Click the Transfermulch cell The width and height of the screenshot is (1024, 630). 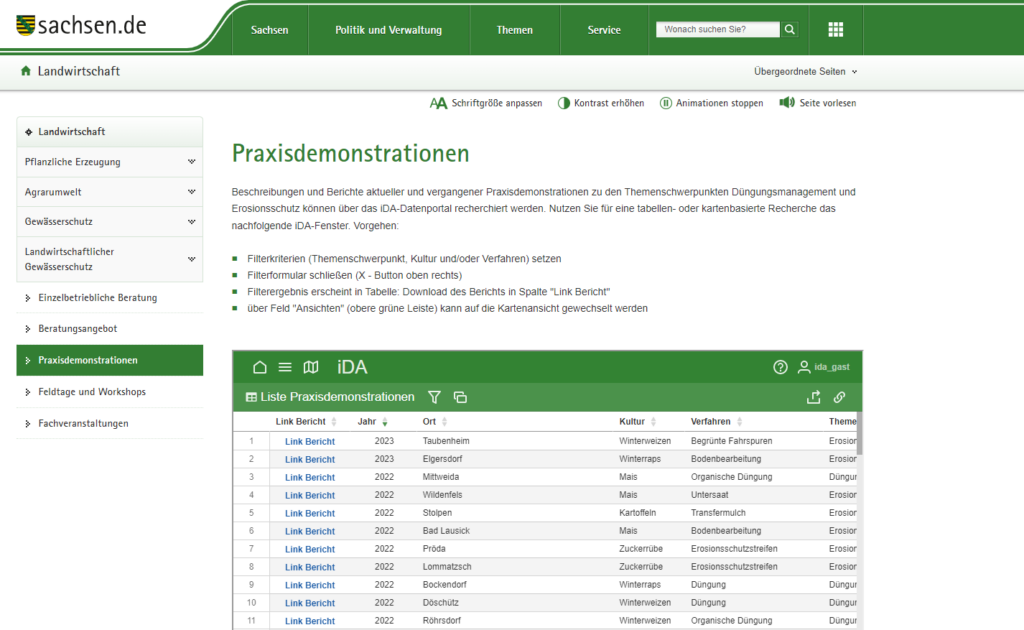click(x=718, y=513)
